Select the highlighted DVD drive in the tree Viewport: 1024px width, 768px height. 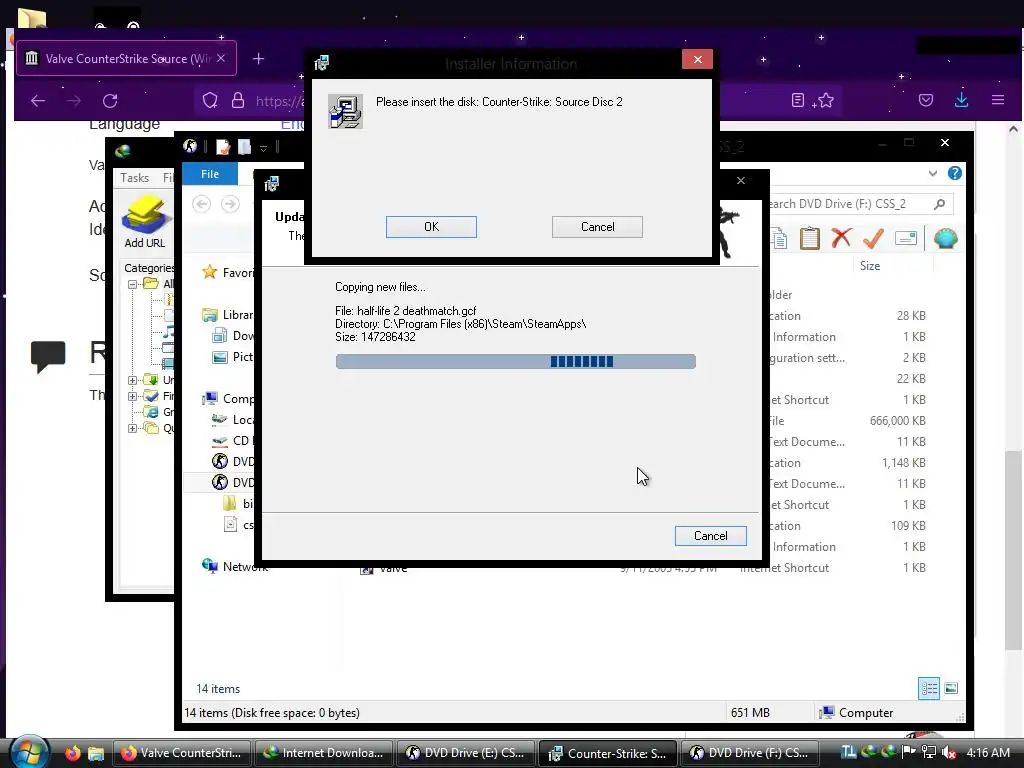(x=232, y=482)
